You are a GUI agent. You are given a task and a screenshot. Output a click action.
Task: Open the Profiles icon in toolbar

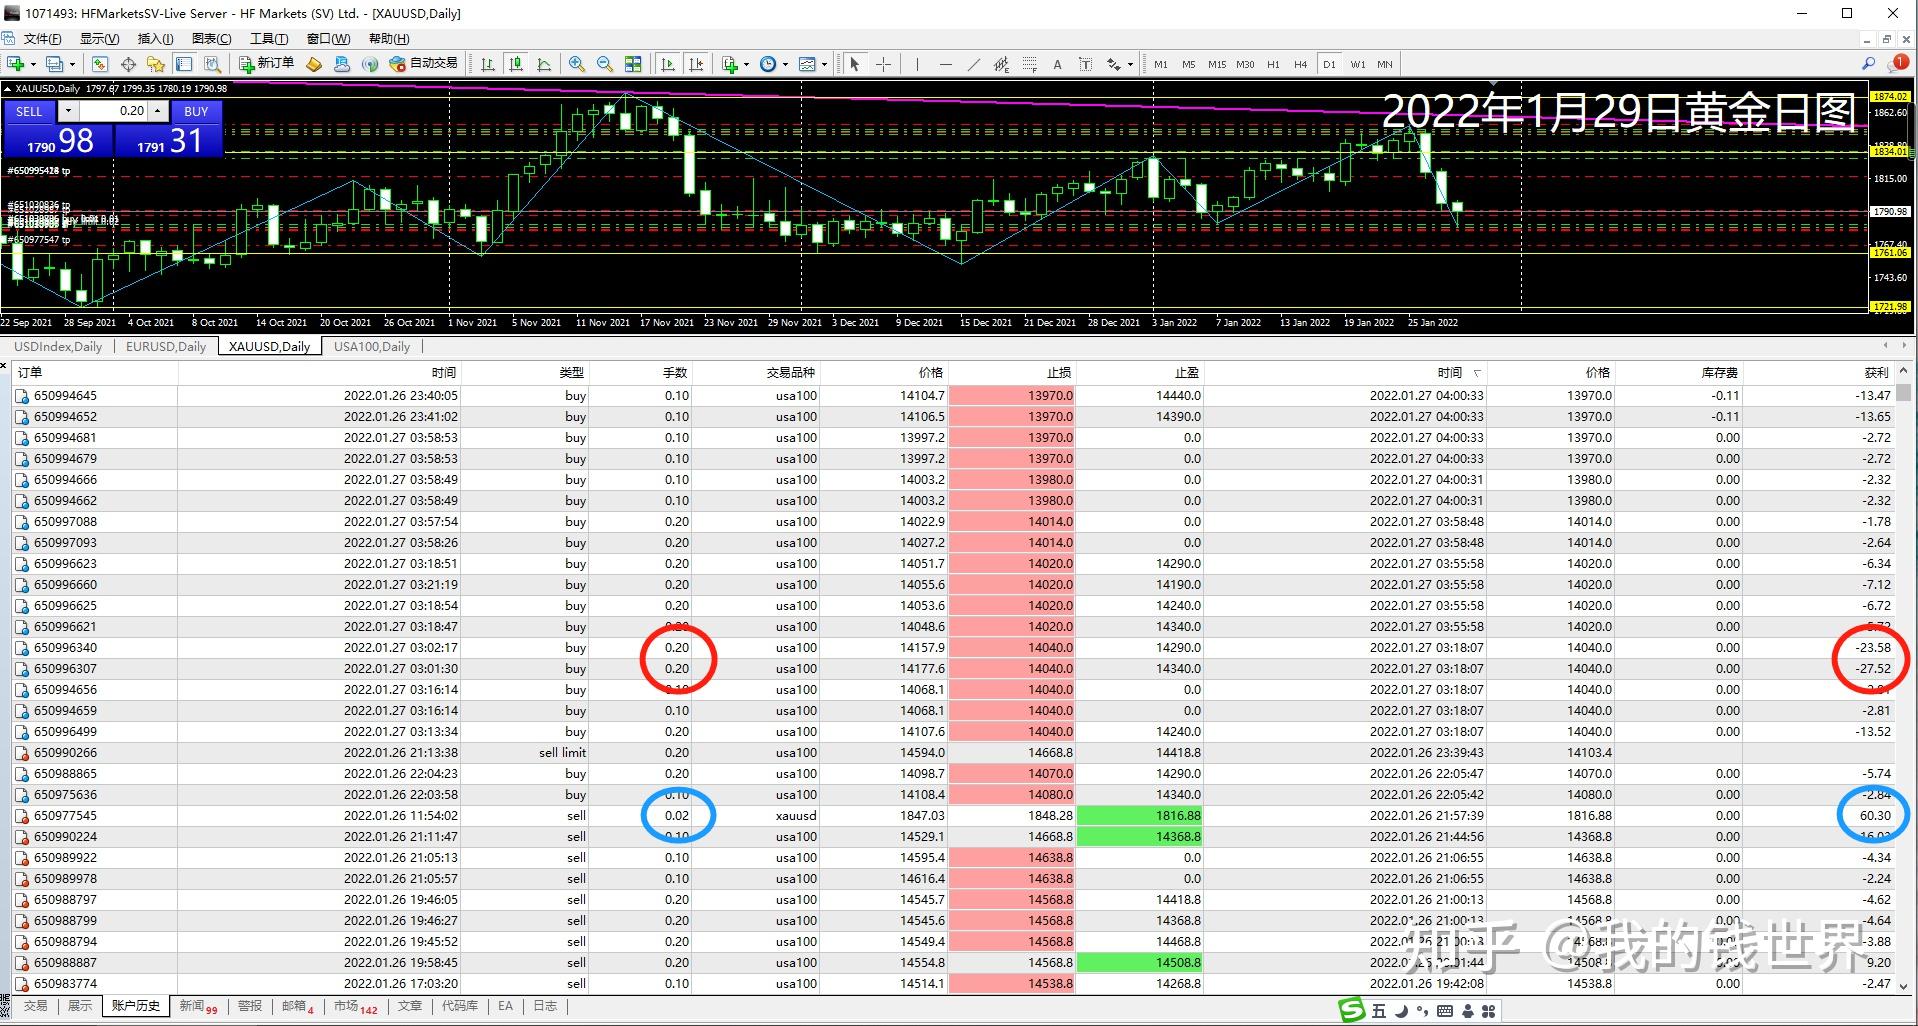(54, 64)
